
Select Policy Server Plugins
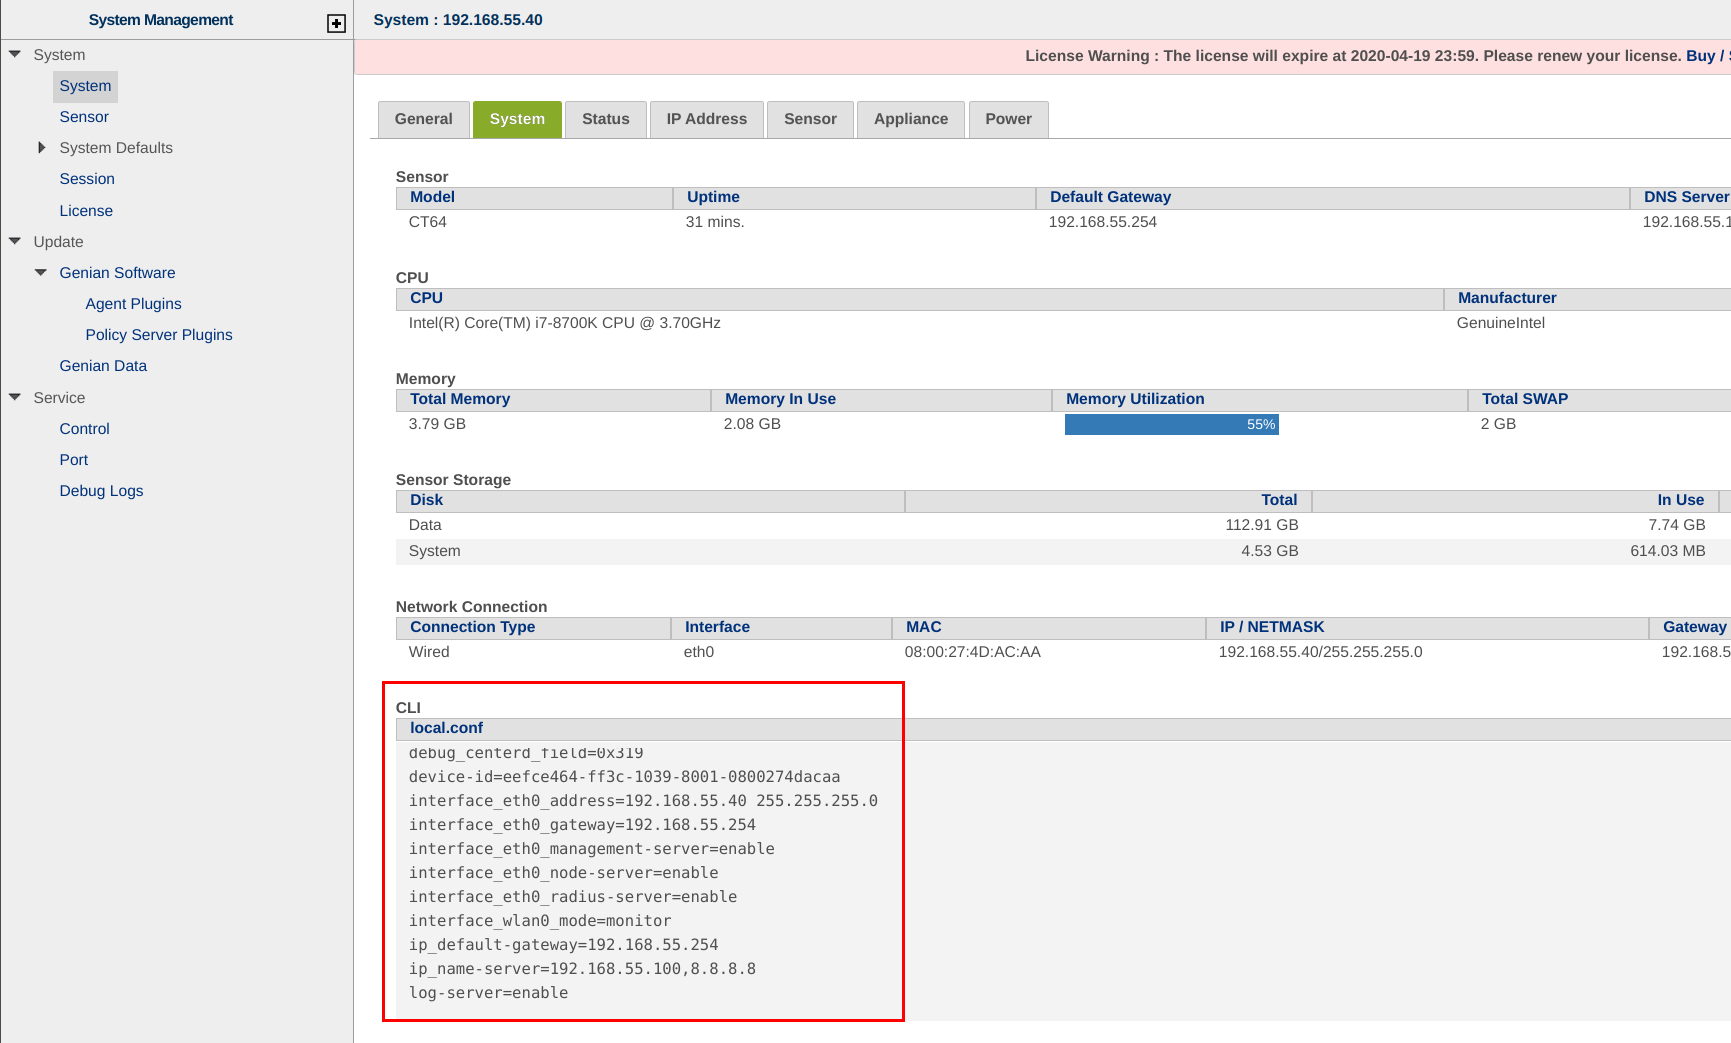(159, 335)
